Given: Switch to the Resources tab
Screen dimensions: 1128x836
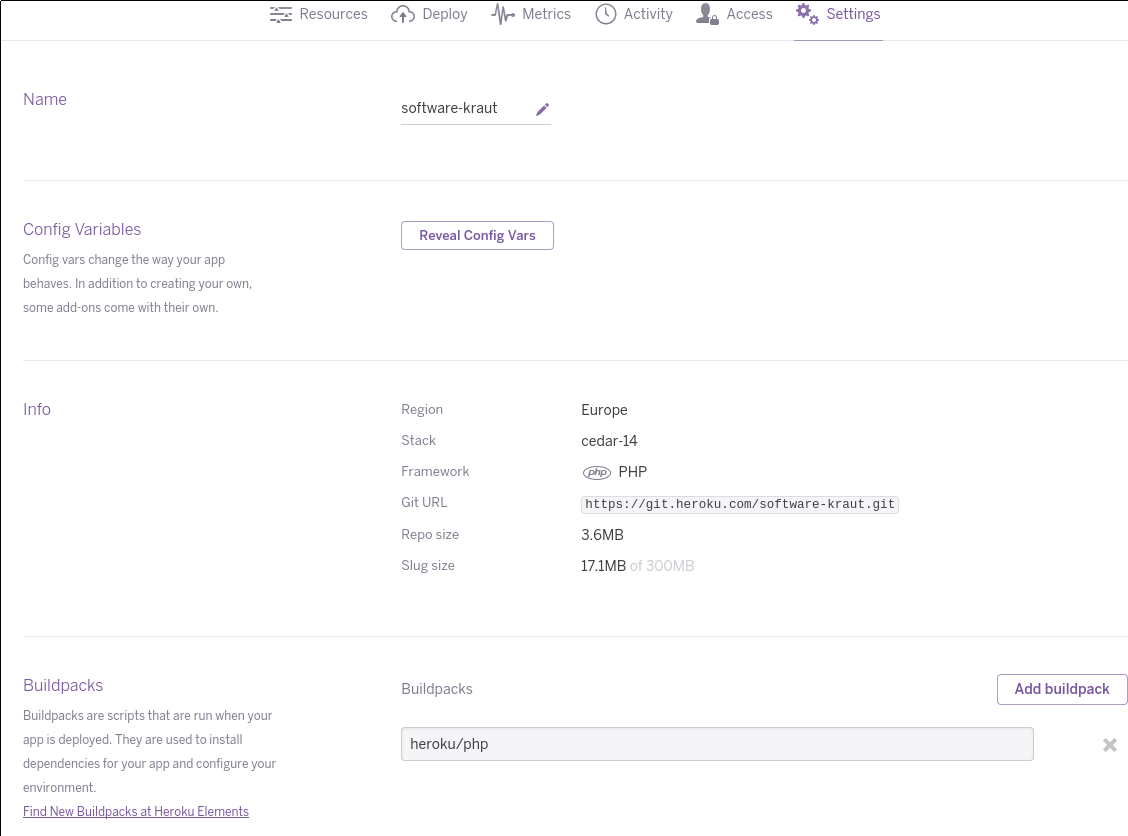Looking at the screenshot, I should (x=333, y=14).
